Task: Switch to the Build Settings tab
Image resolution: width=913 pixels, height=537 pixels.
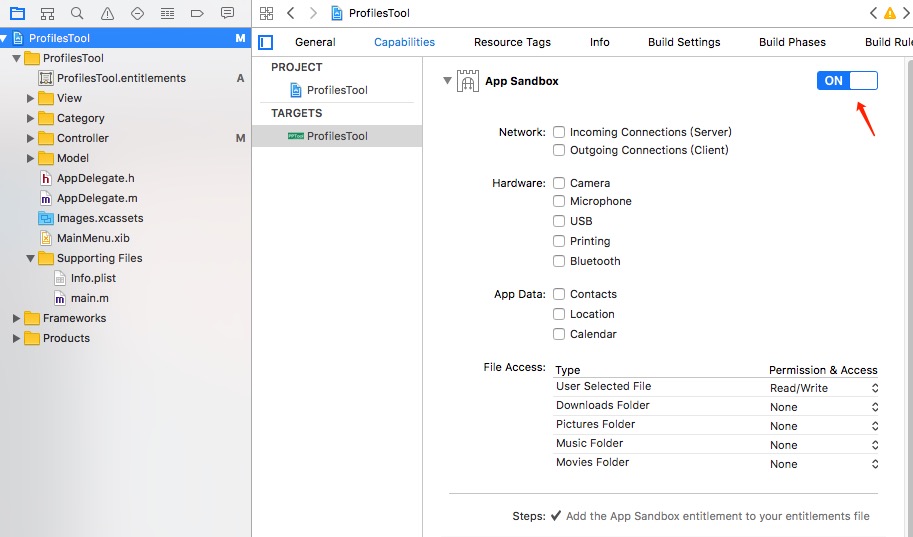Action: pos(684,42)
